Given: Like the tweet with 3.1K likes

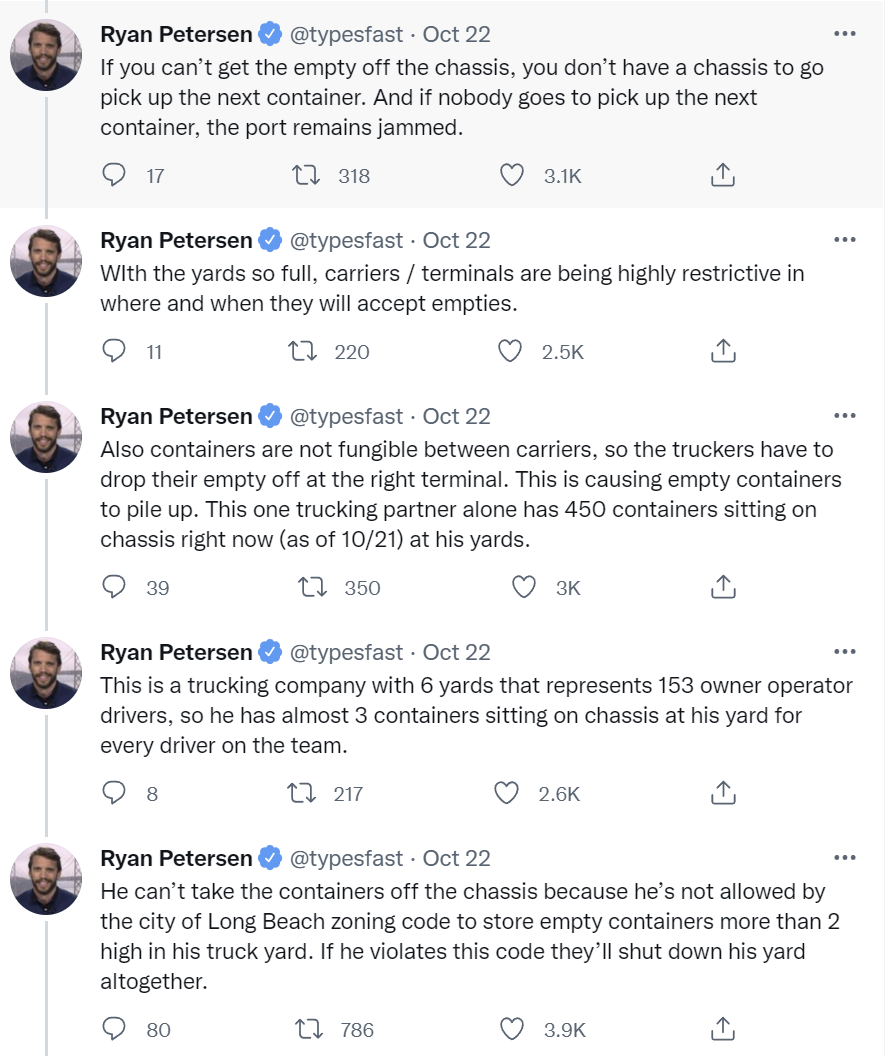Looking at the screenshot, I should [512, 176].
